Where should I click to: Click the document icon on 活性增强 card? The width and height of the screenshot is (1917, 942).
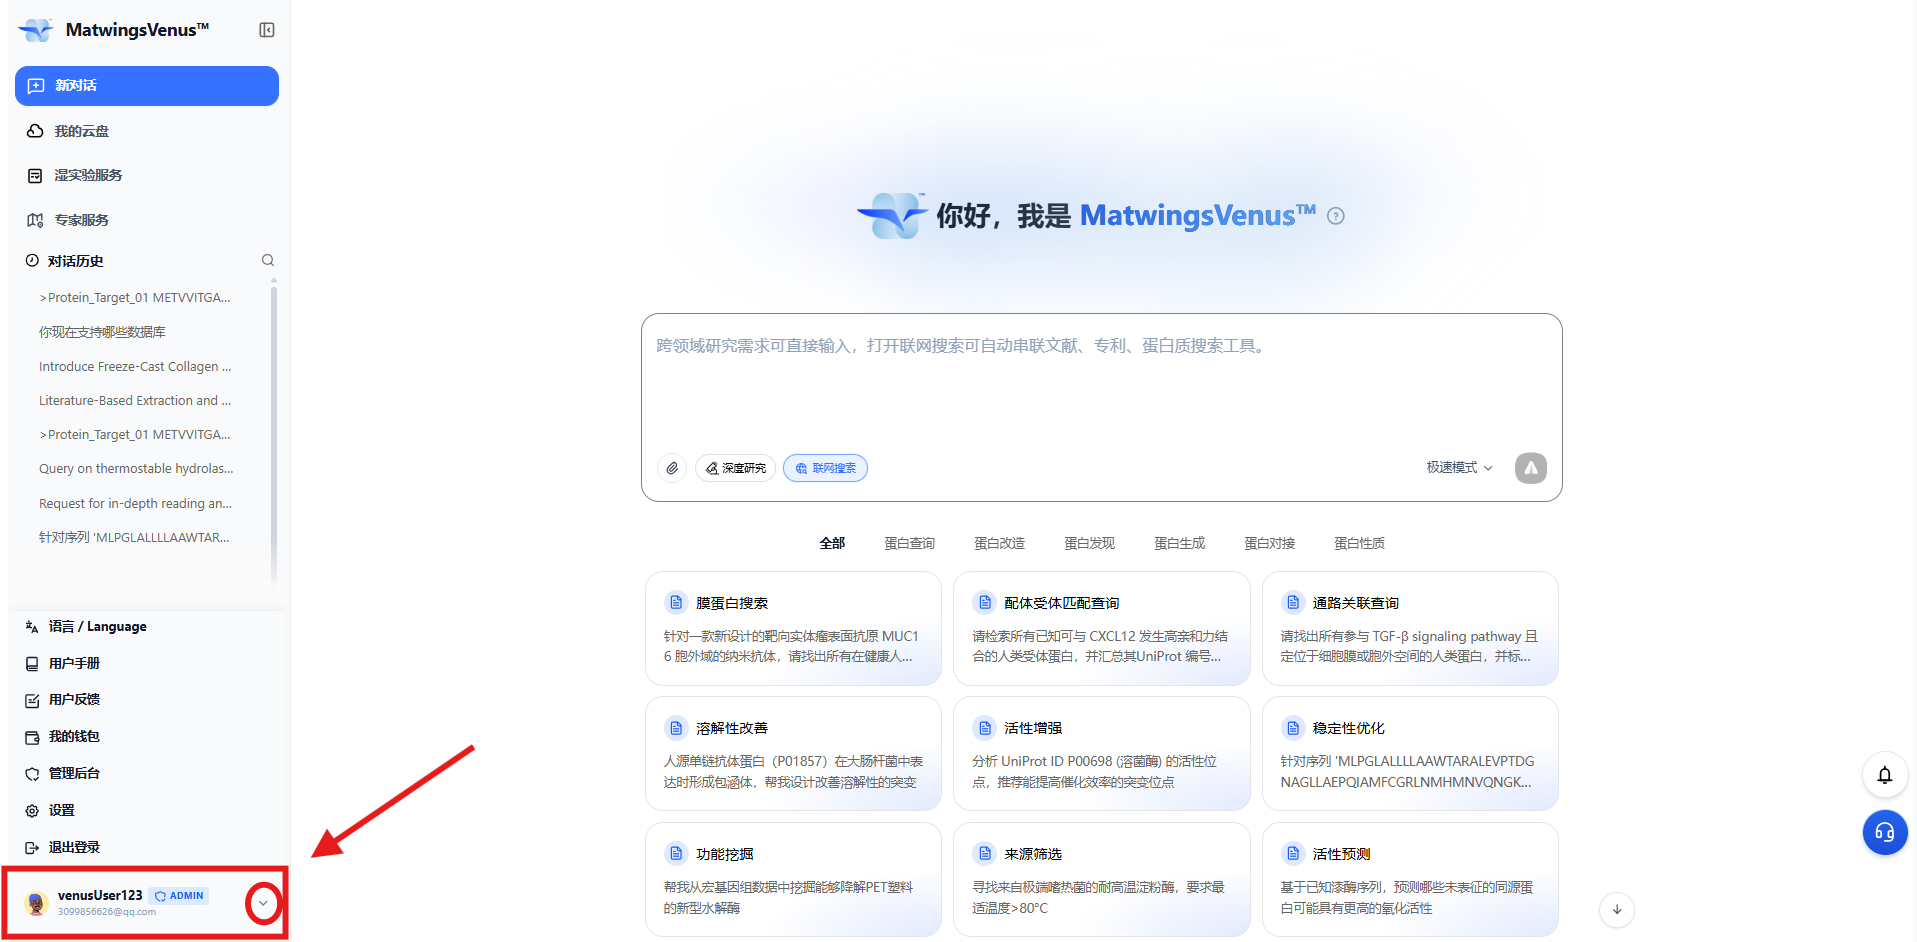click(x=985, y=728)
